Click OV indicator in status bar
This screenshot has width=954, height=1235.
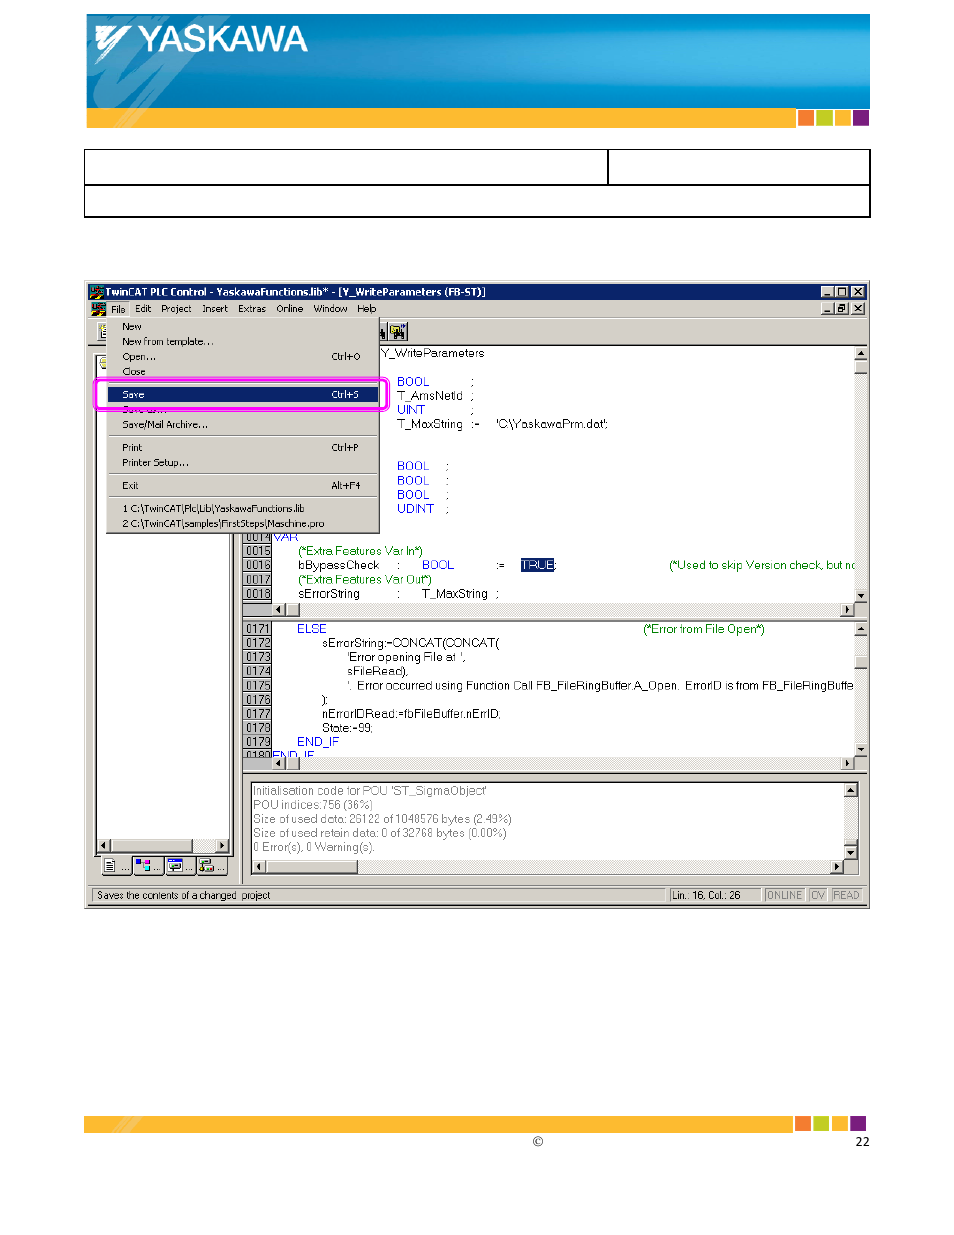(x=817, y=895)
